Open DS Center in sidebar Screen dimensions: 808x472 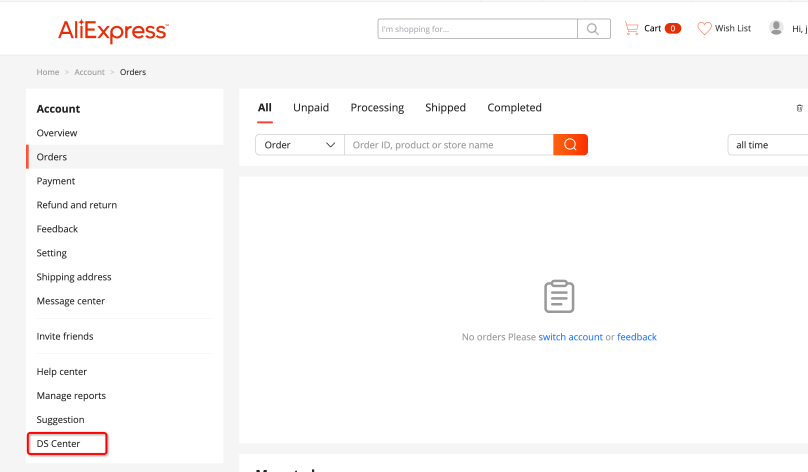click(58, 444)
